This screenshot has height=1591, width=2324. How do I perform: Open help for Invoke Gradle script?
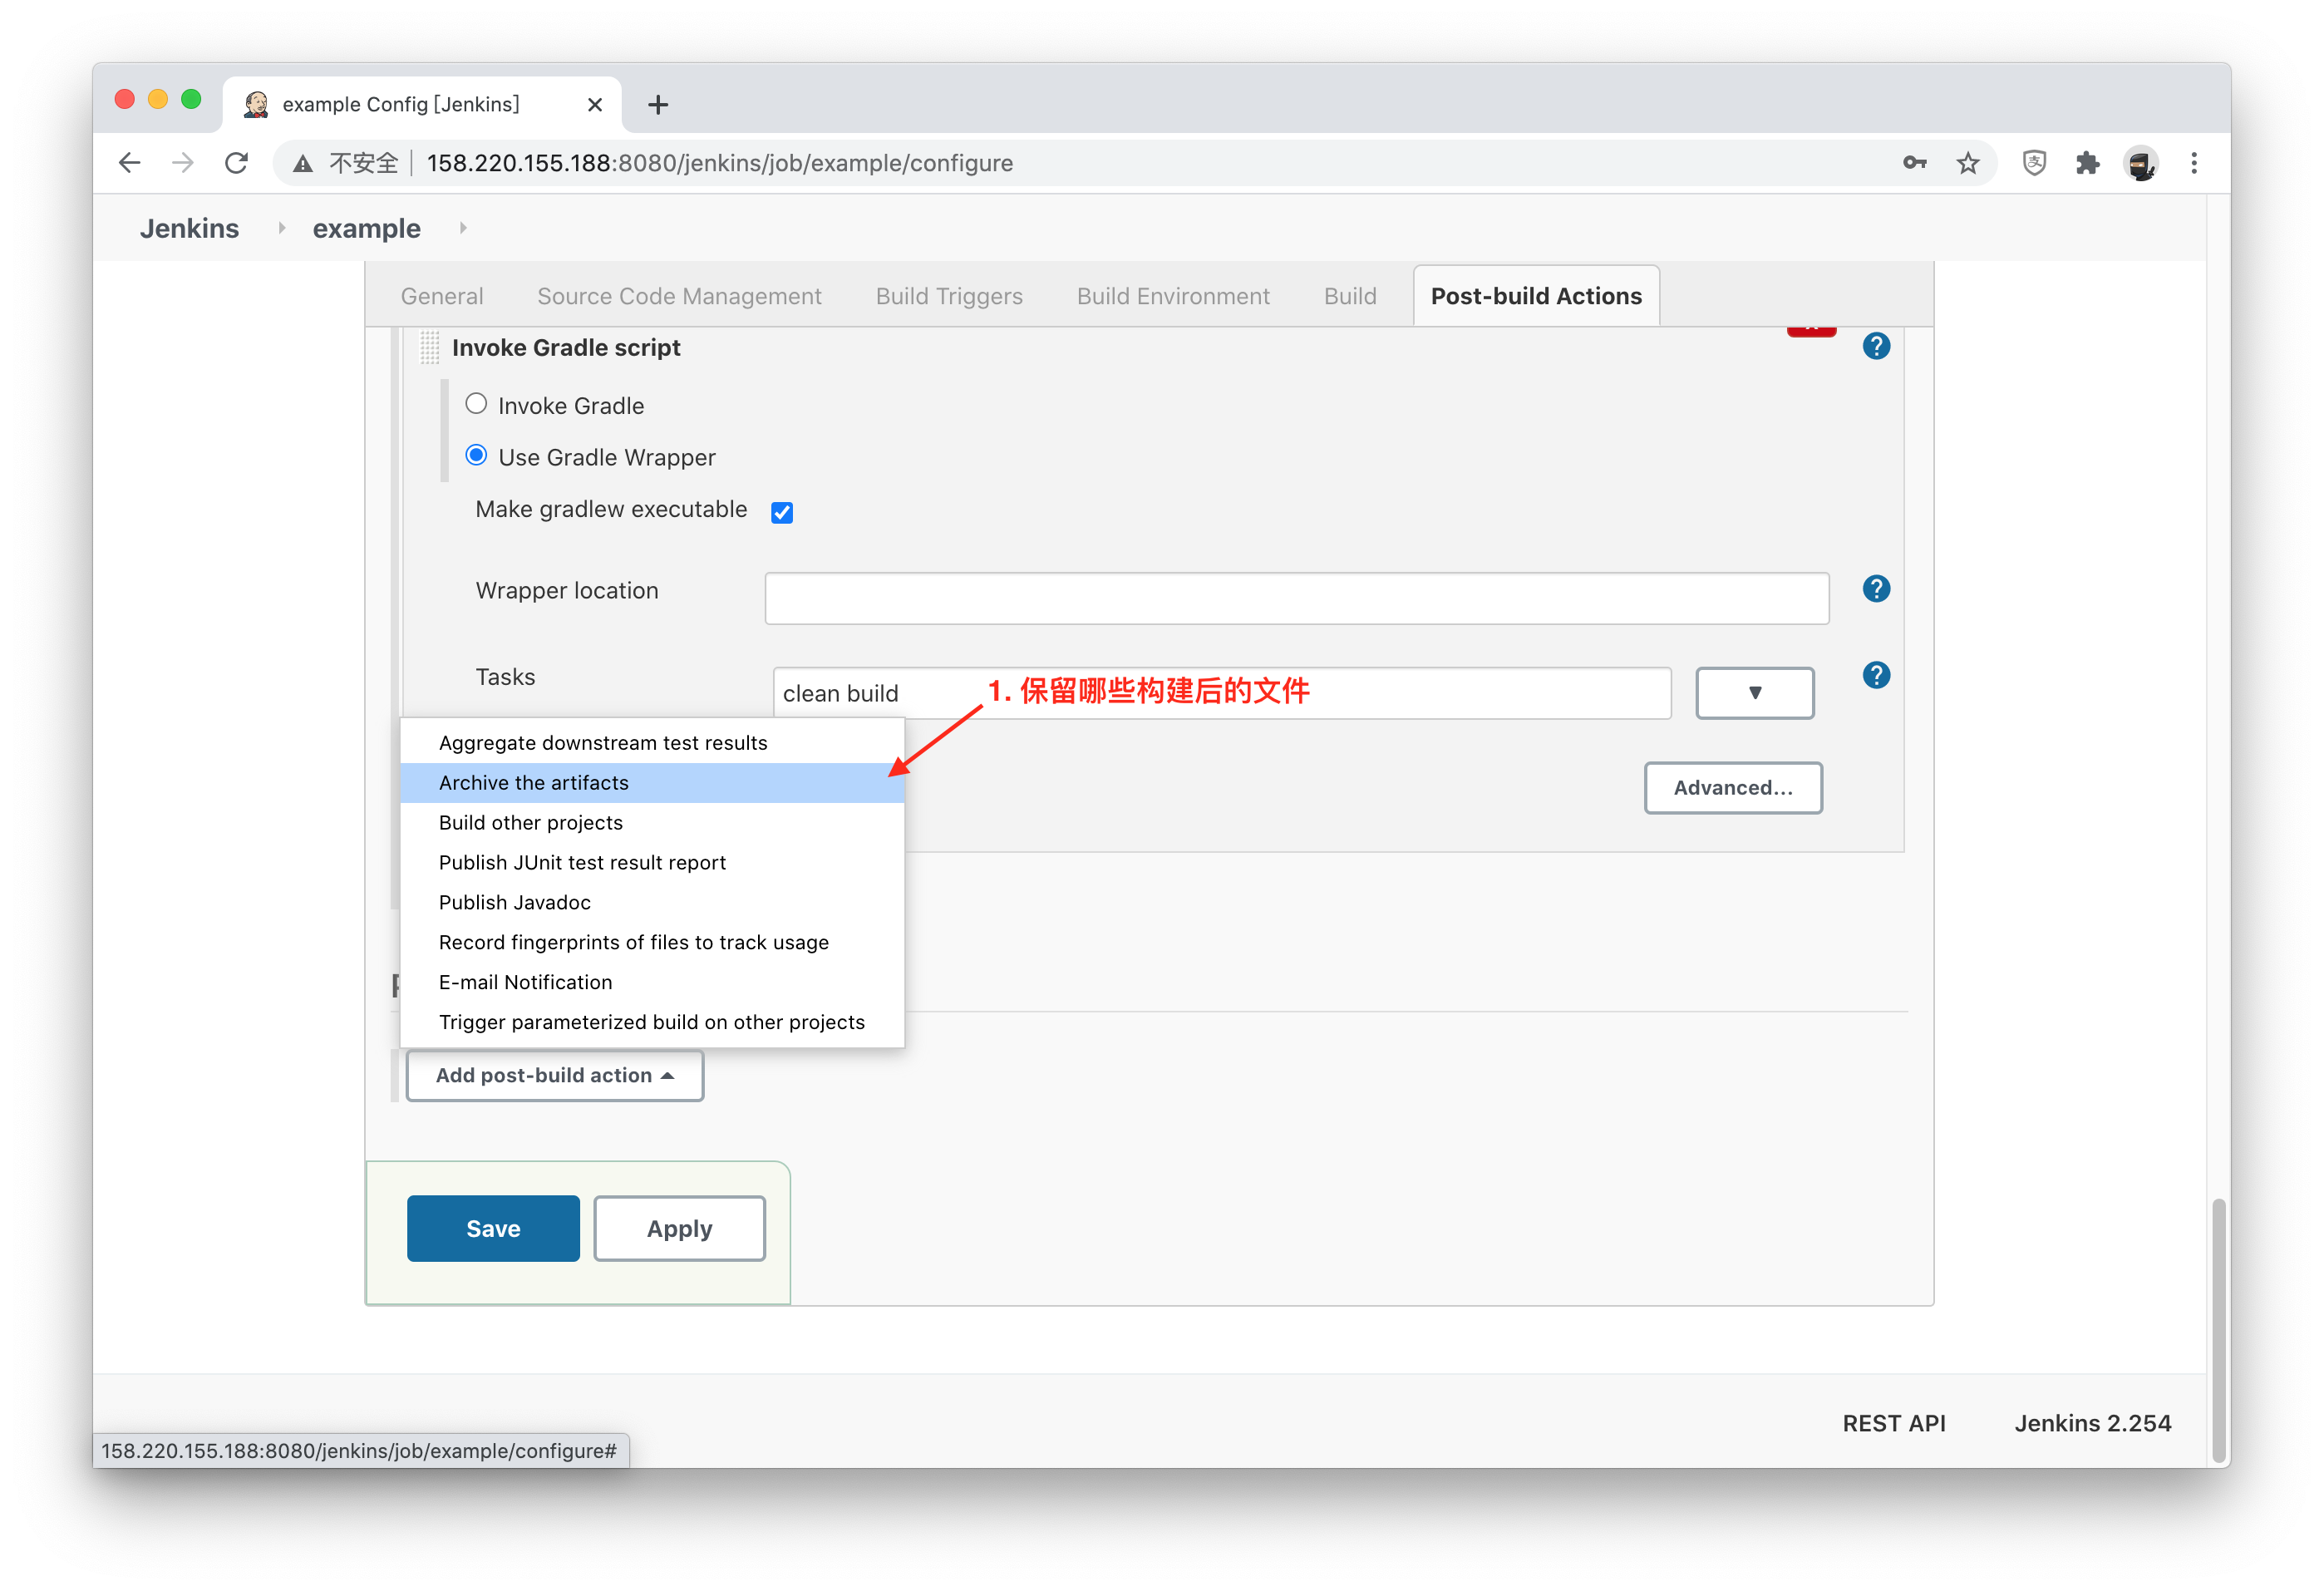coord(1876,346)
